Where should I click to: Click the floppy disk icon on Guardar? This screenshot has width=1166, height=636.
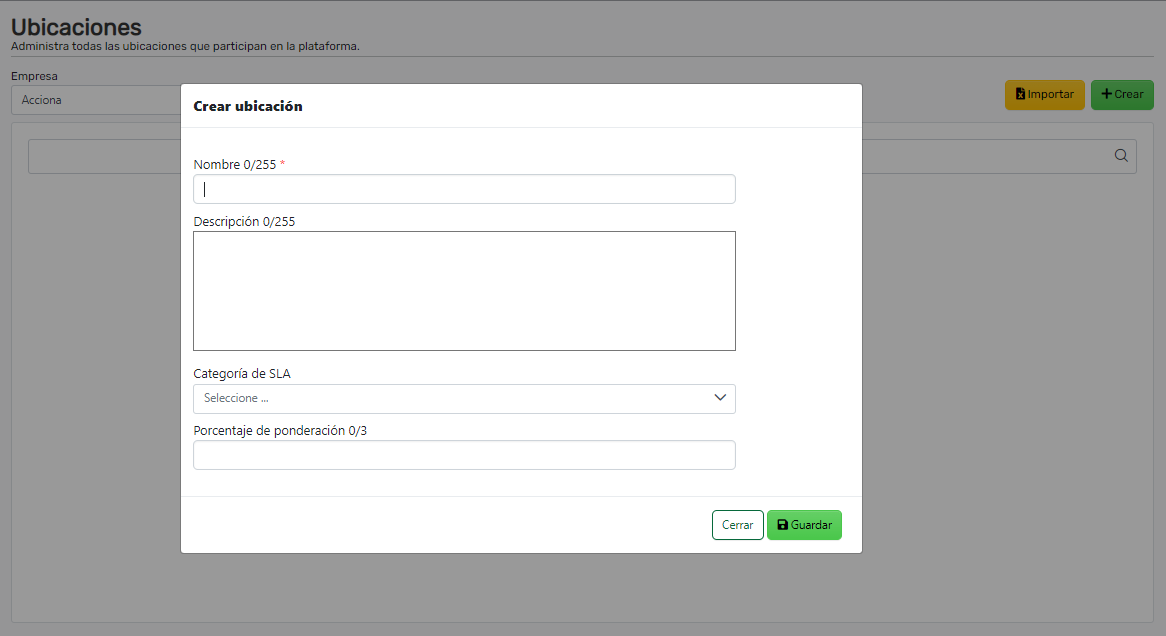(782, 525)
